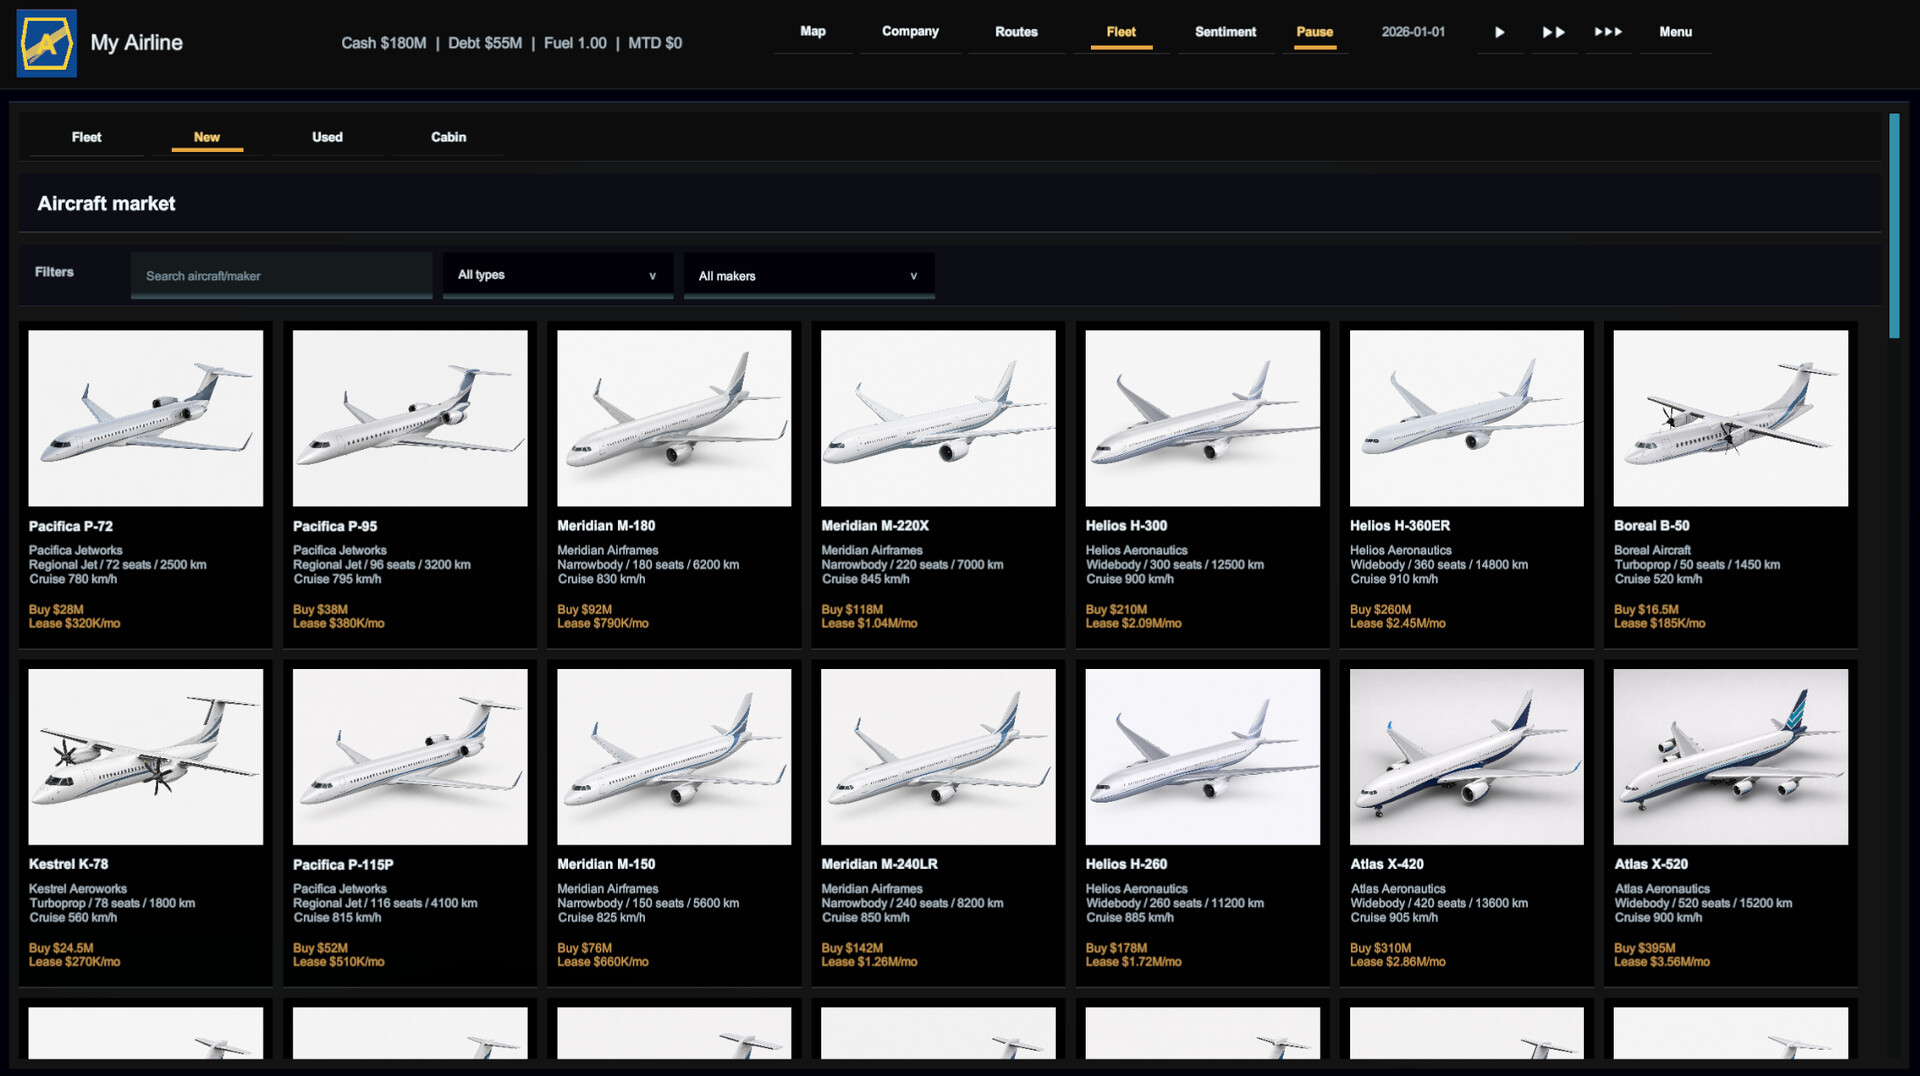Pause the simulation
The width and height of the screenshot is (1920, 1076).
(1314, 32)
